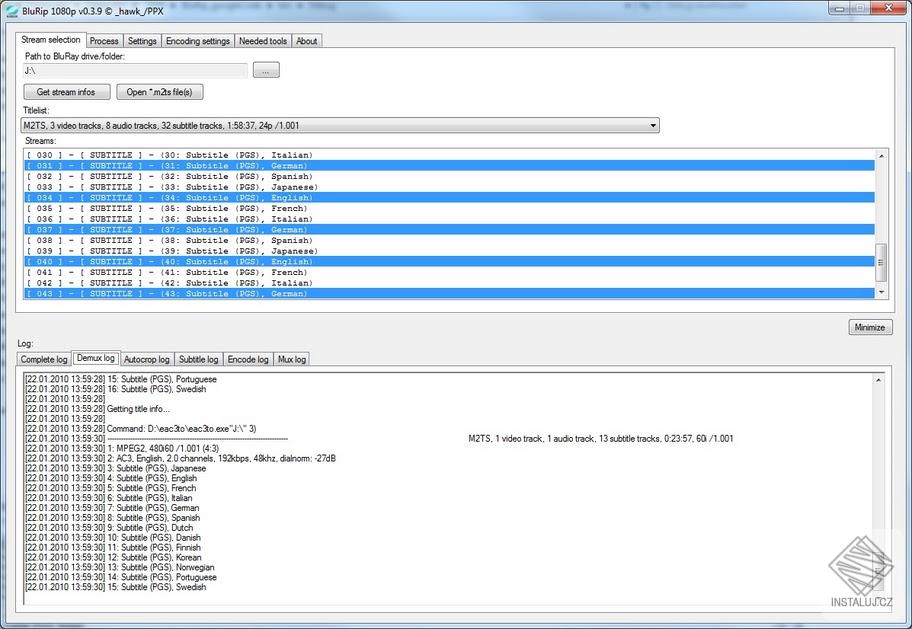Open the Process tab
The height and width of the screenshot is (629, 912).
(x=104, y=41)
